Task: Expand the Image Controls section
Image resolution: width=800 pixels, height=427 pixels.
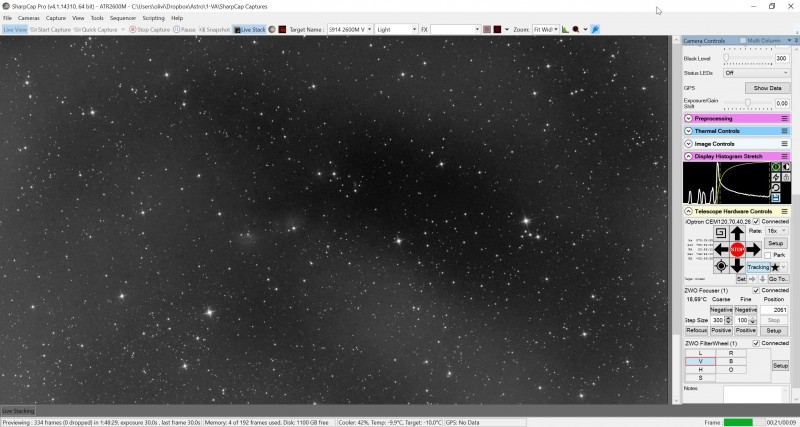Action: click(688, 144)
